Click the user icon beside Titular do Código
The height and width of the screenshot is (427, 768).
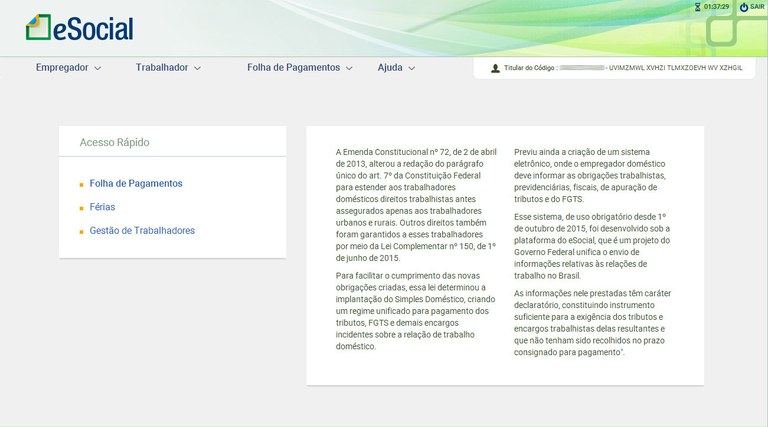[x=495, y=69]
